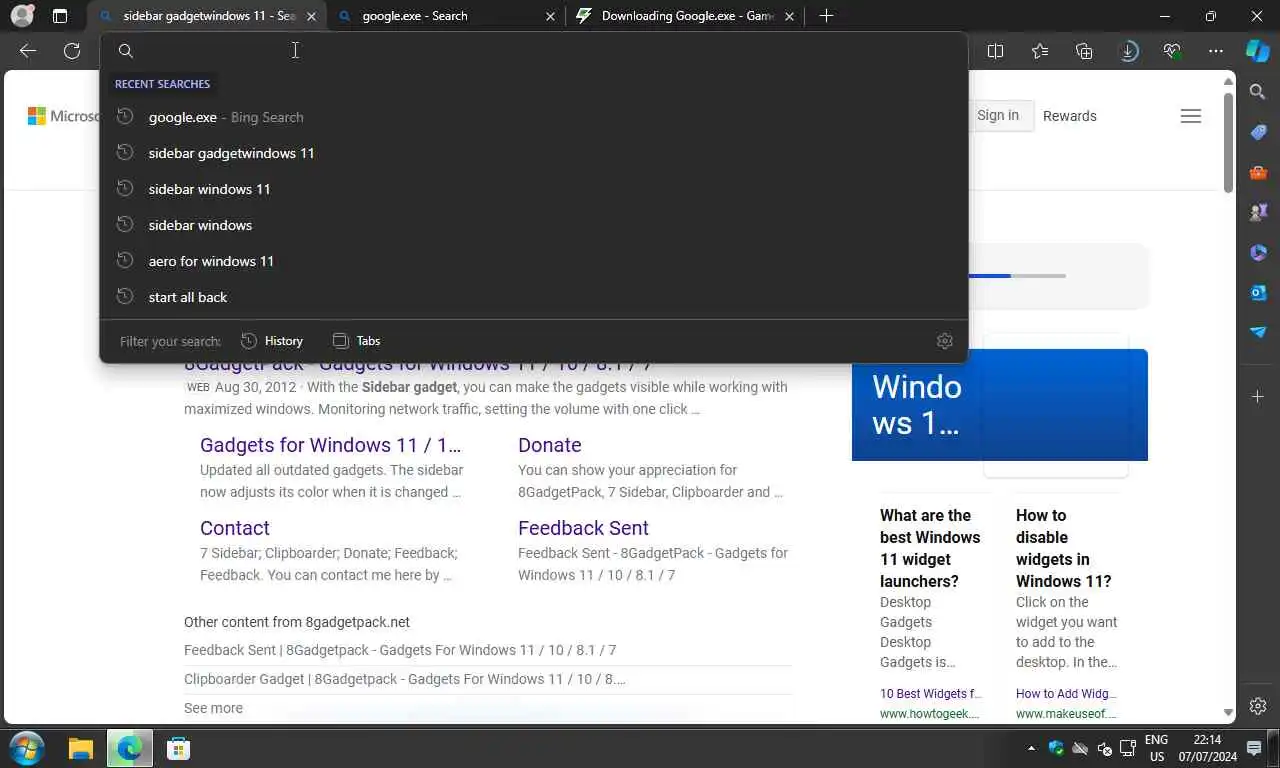The height and width of the screenshot is (768, 1280).
Task: Open Microsoft Rewards link
Action: pos(1070,116)
